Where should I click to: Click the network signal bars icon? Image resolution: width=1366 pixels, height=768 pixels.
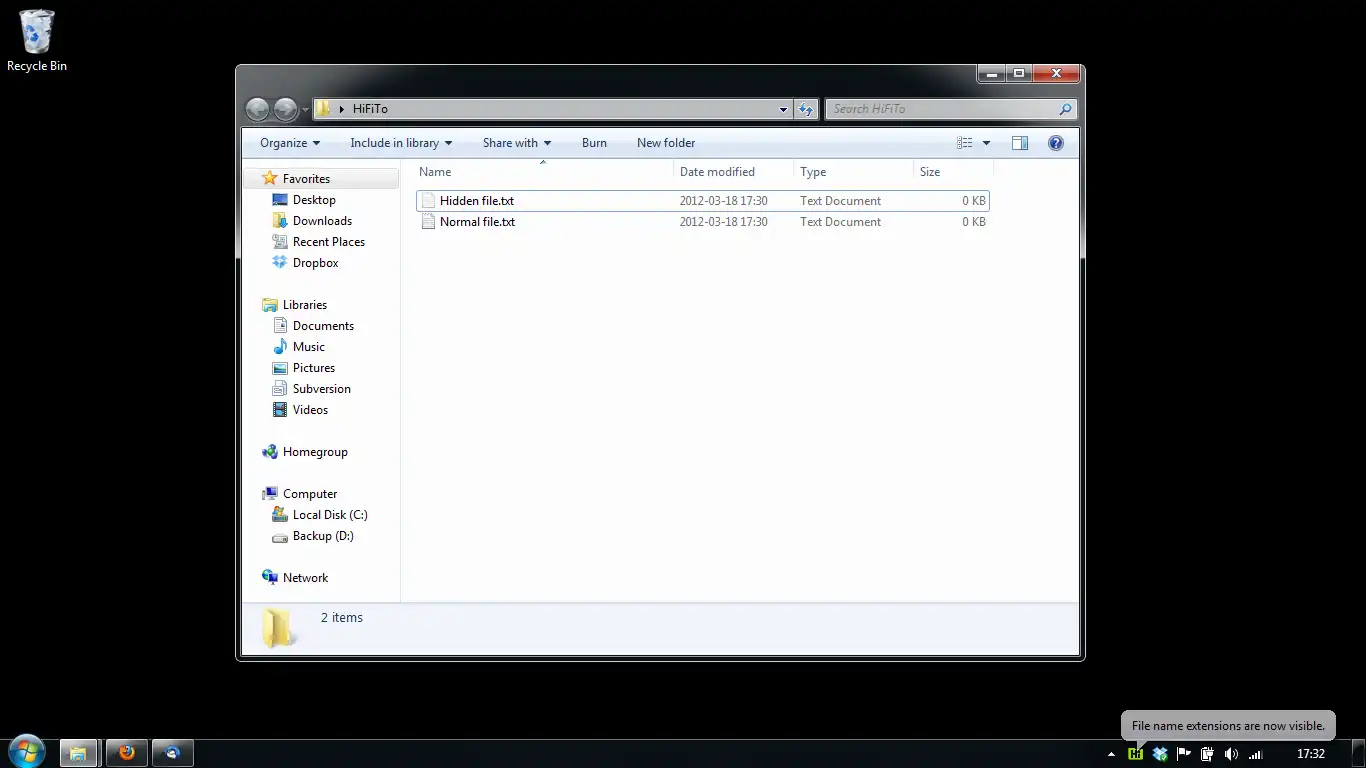pos(1256,754)
